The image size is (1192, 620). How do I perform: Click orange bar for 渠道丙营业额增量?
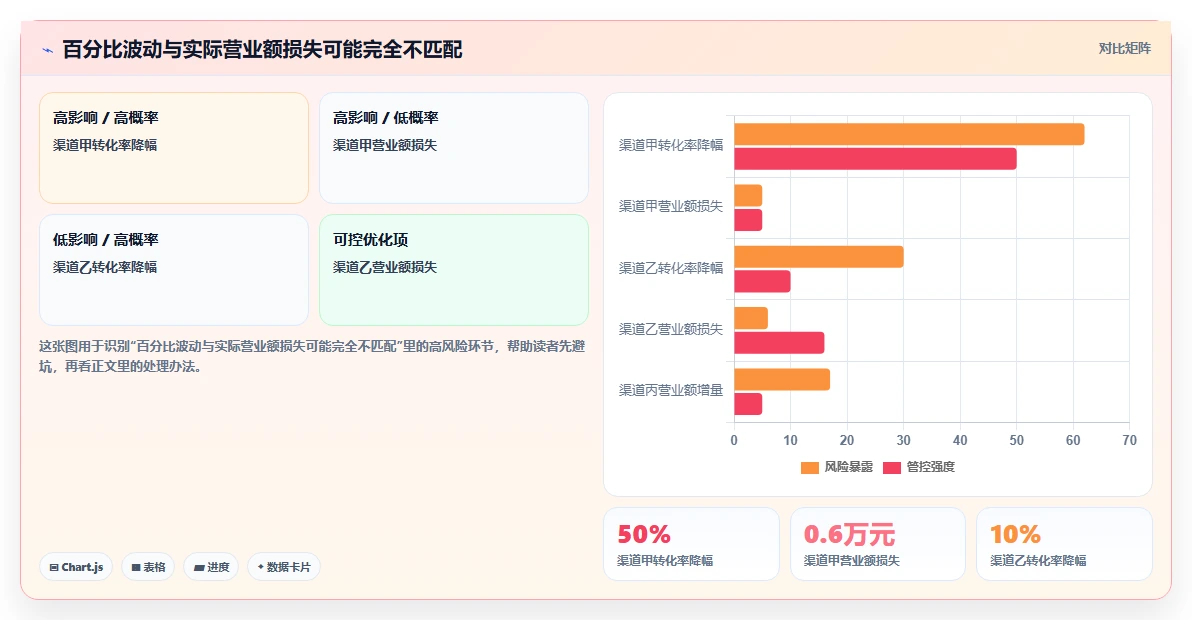[782, 379]
